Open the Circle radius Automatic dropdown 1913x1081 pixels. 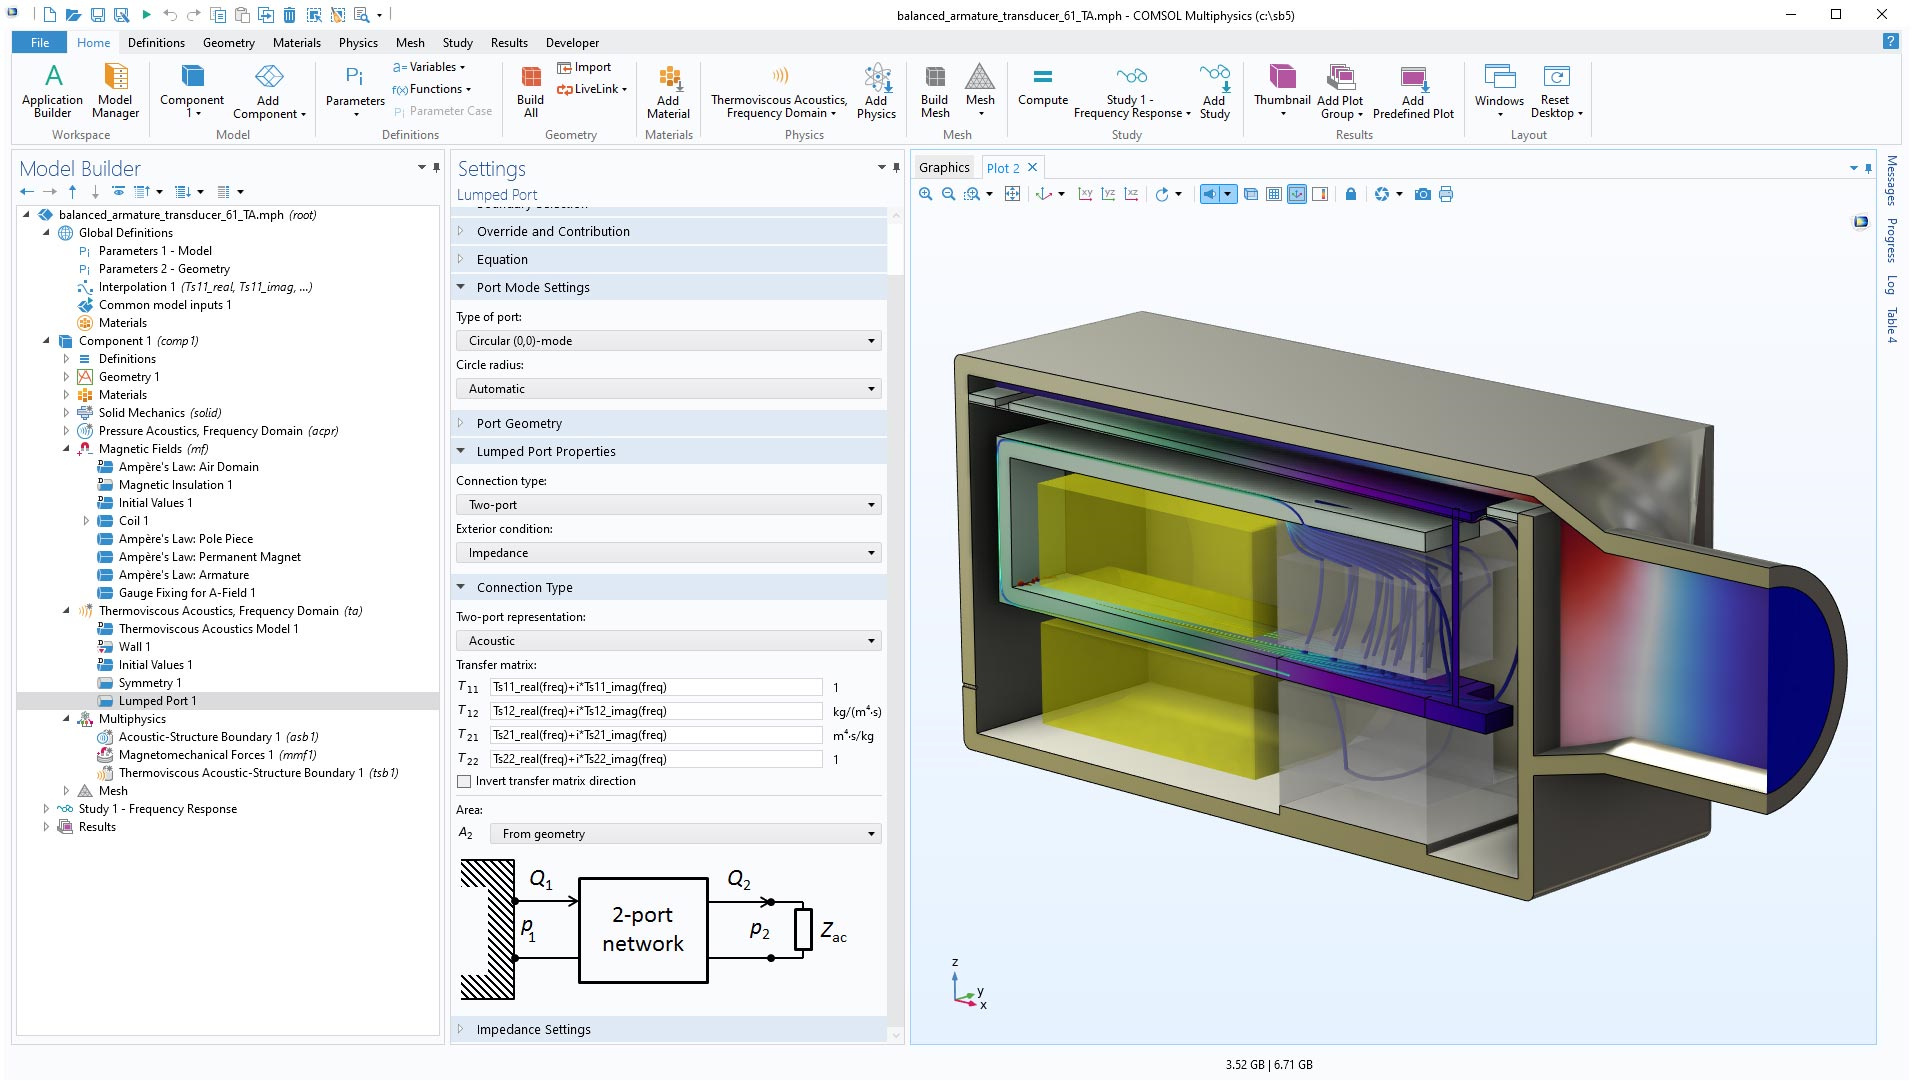coord(668,389)
